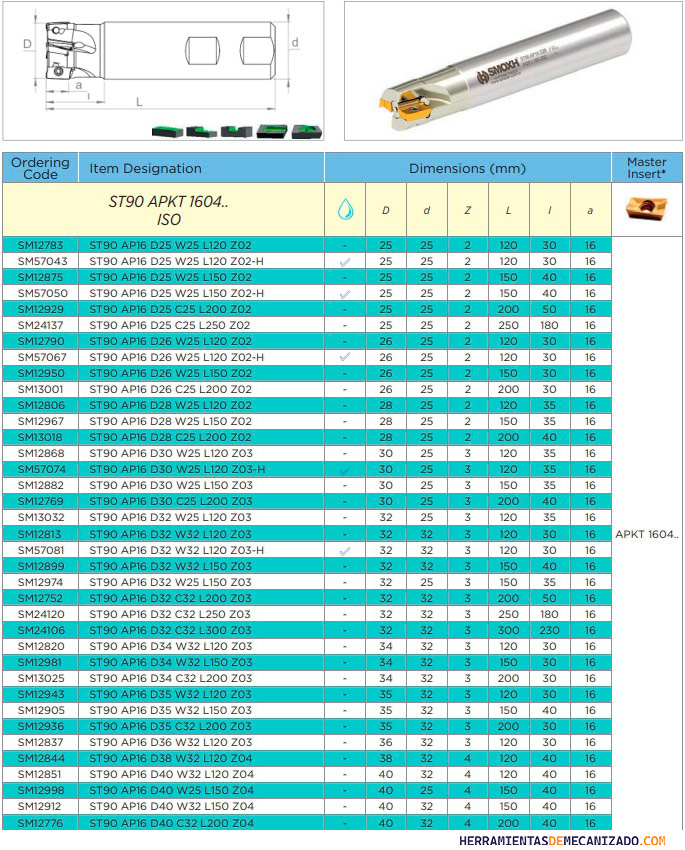685x850 pixels.
Task: Open the end mill technical dimension drawing
Action: pos(163,70)
